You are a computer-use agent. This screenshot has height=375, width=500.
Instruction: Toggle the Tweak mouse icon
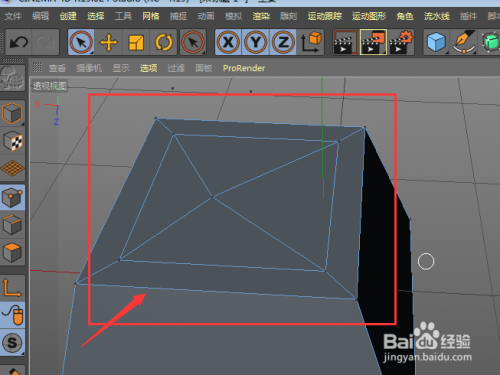(x=12, y=315)
